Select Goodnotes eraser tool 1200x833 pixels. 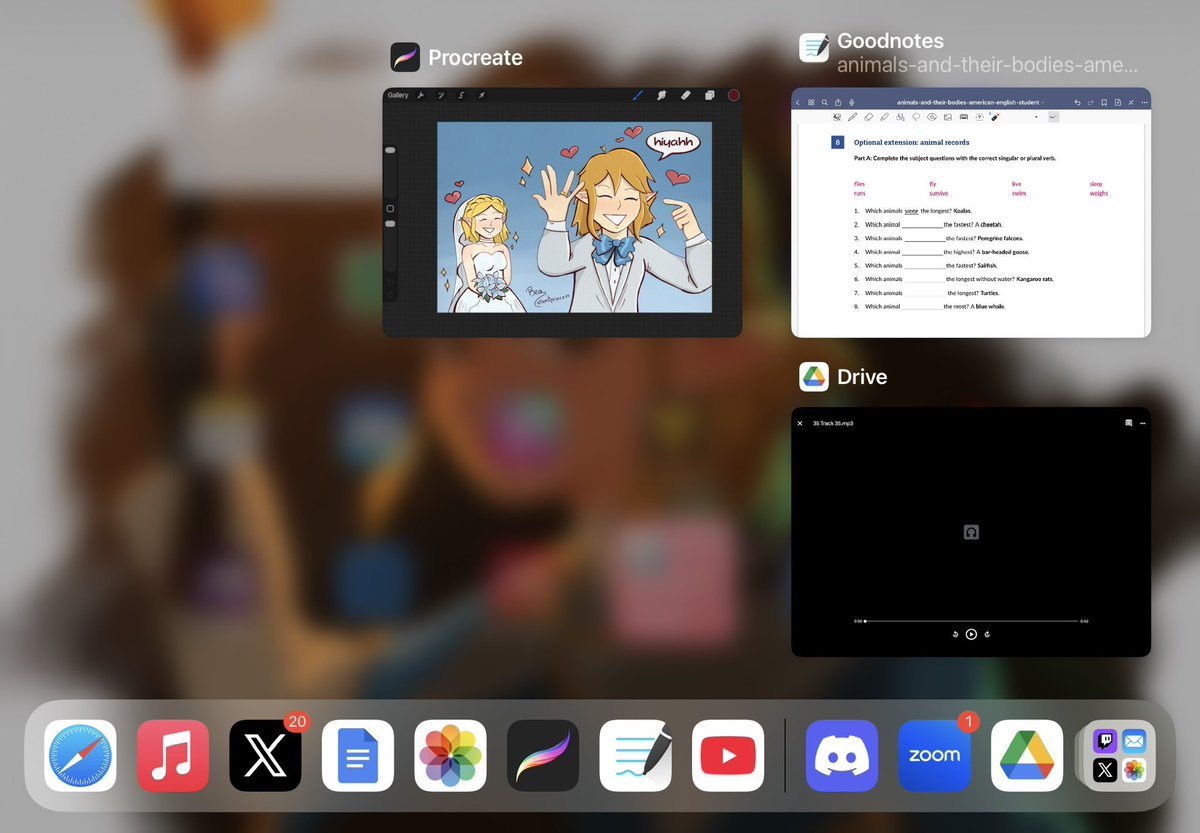pyautogui.click(x=868, y=117)
